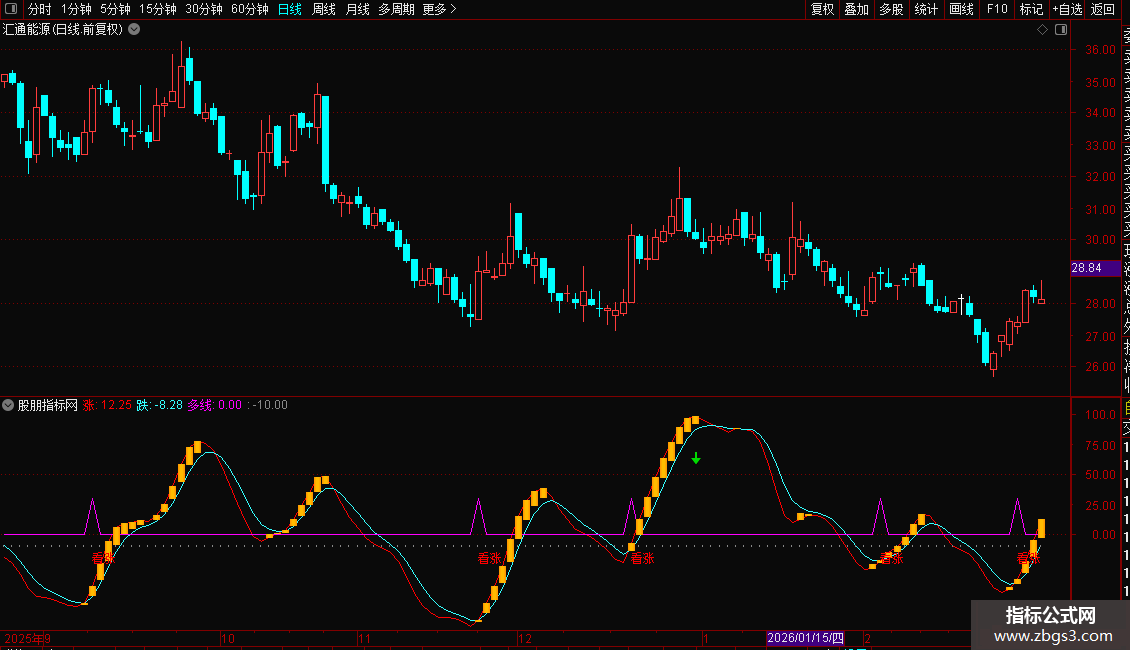Viewport: 1130px width, 650px height.
Task: Toggle the right side panel icon beside the diamond
Action: (x=1061, y=30)
